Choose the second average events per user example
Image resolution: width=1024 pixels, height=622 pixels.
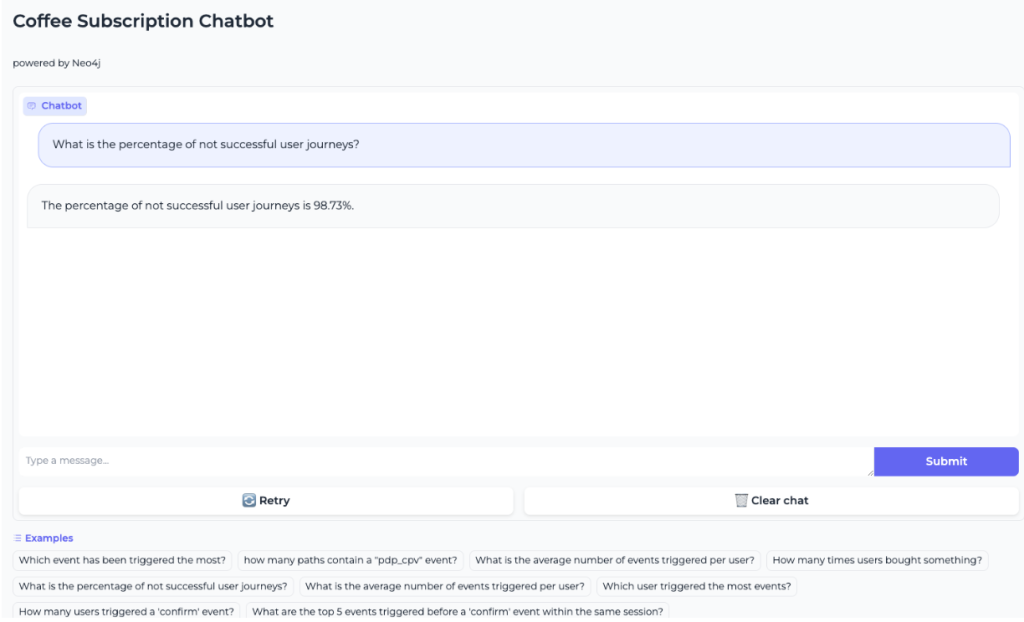pos(445,586)
